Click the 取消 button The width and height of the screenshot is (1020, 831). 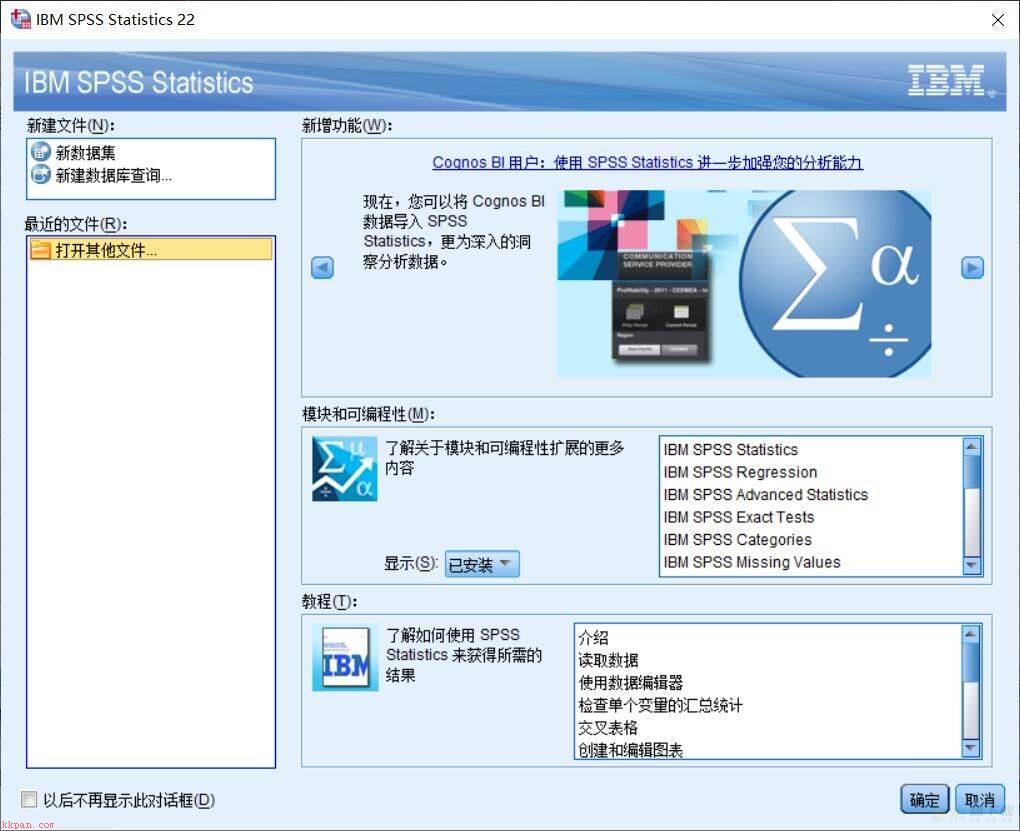(980, 799)
